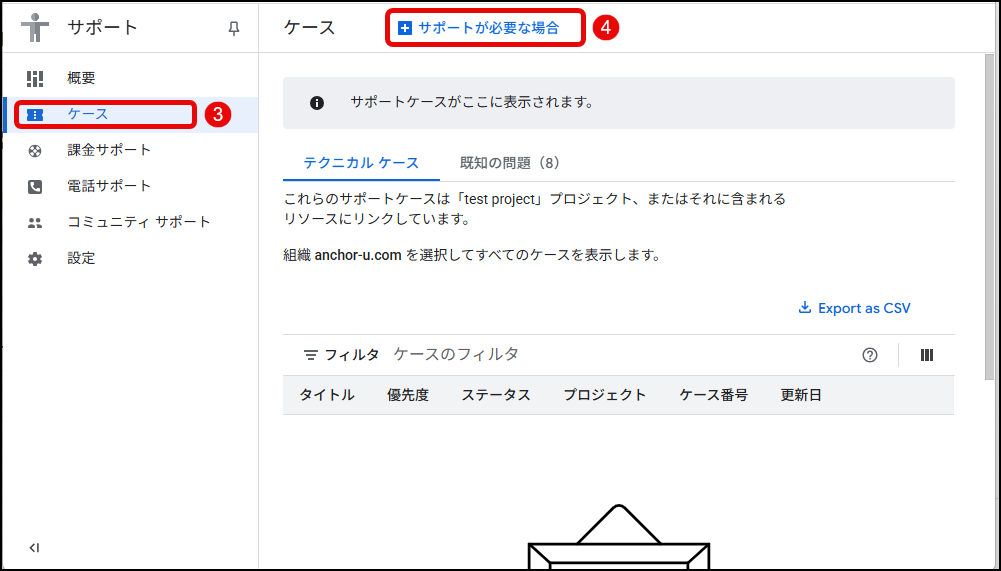Open the filter help question mark icon

pos(870,355)
